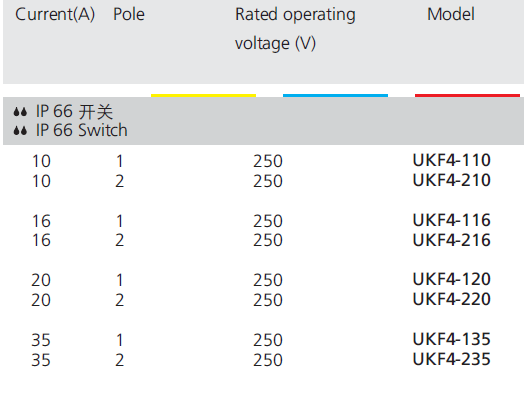Select model UKF4-216
Viewport: 524px width, 401px height.
[x=451, y=240]
